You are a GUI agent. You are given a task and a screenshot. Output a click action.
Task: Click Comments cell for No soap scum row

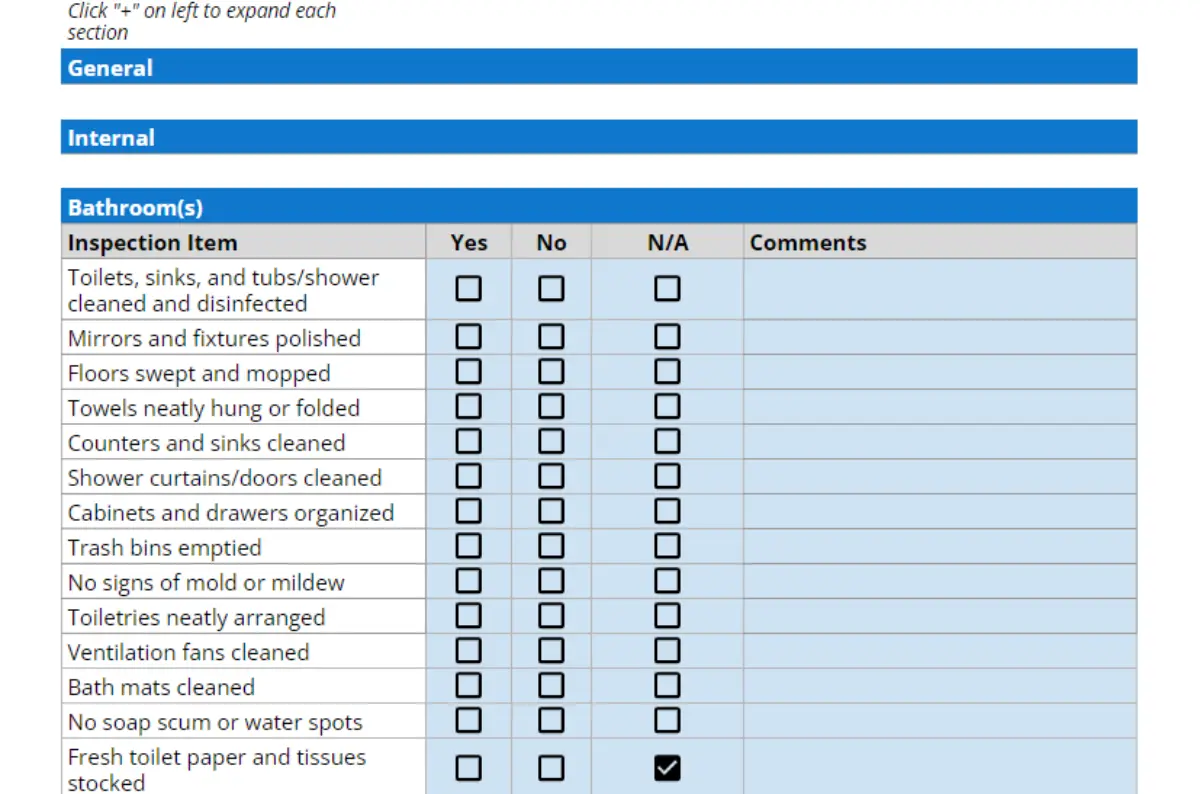pos(939,721)
